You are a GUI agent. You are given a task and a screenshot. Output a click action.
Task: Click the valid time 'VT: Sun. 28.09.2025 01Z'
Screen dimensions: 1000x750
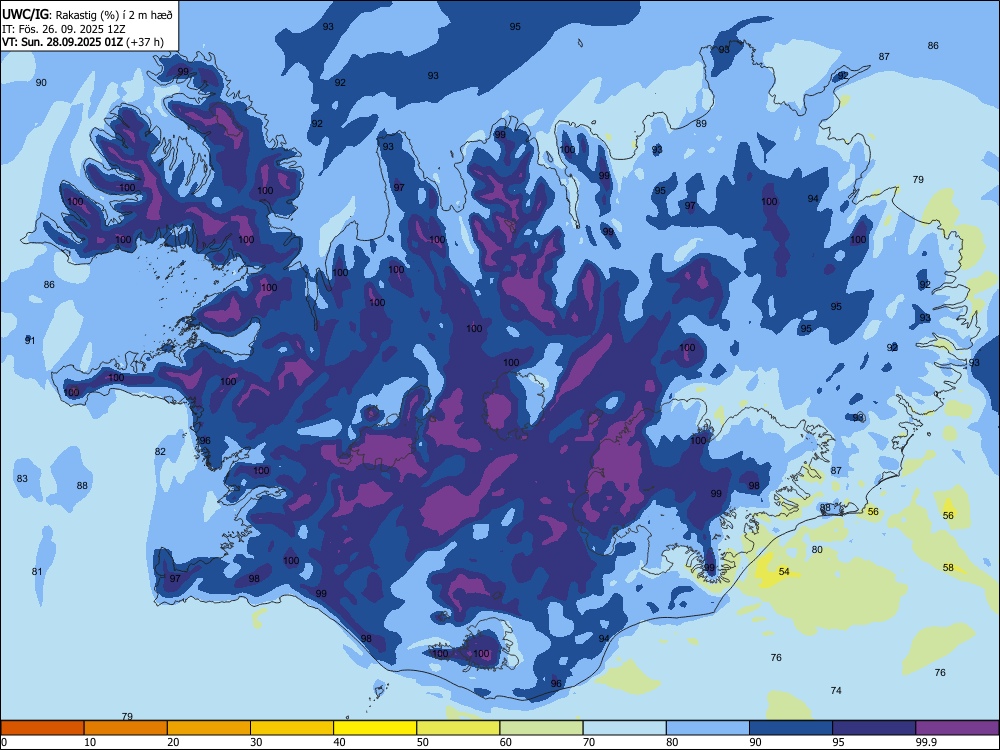click(63, 42)
